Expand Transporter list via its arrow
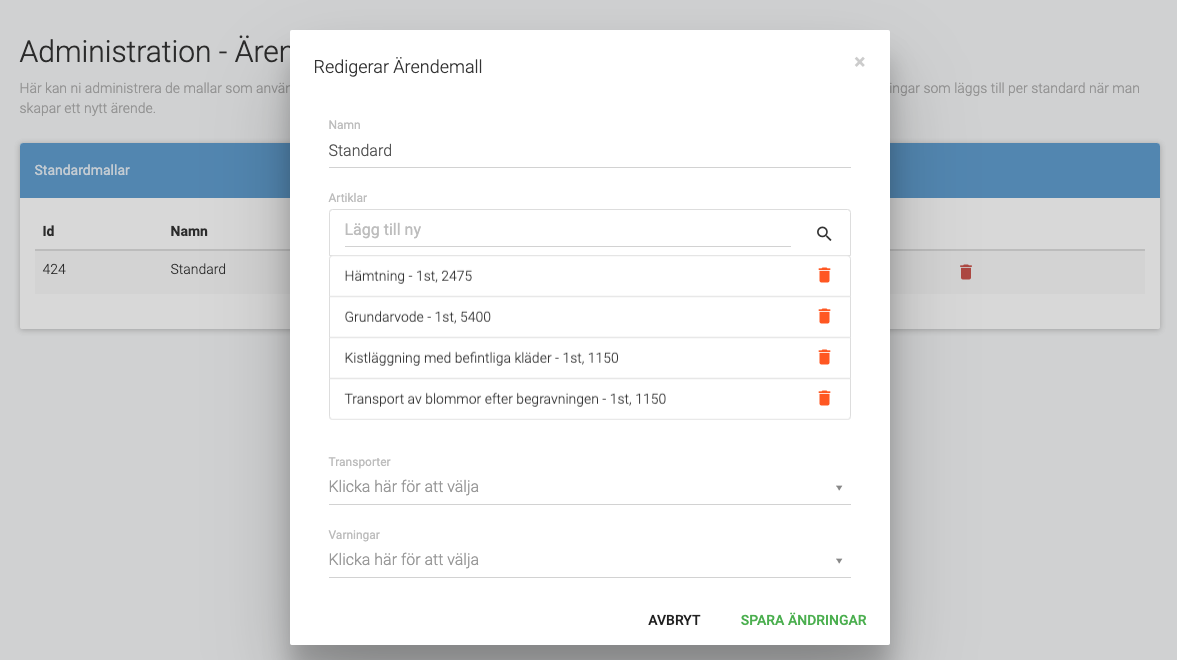The image size is (1177, 660). click(x=838, y=488)
